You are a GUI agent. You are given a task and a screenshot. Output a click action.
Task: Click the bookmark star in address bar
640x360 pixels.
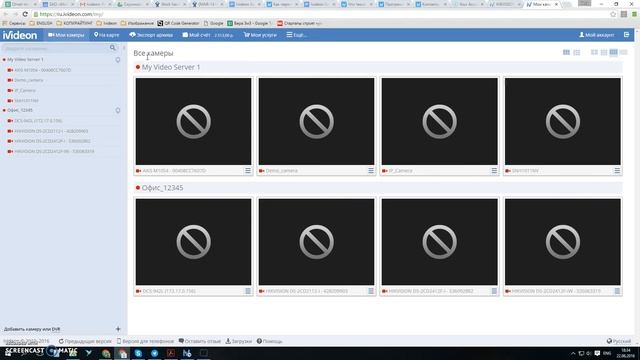point(613,14)
